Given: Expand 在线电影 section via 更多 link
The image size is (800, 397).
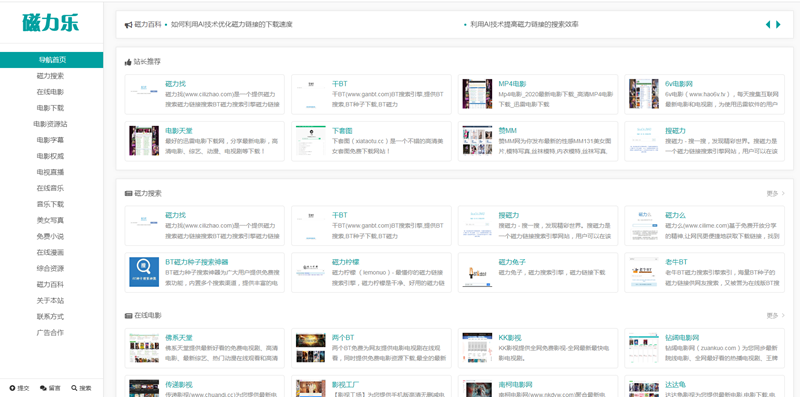Looking at the screenshot, I should coord(775,315).
